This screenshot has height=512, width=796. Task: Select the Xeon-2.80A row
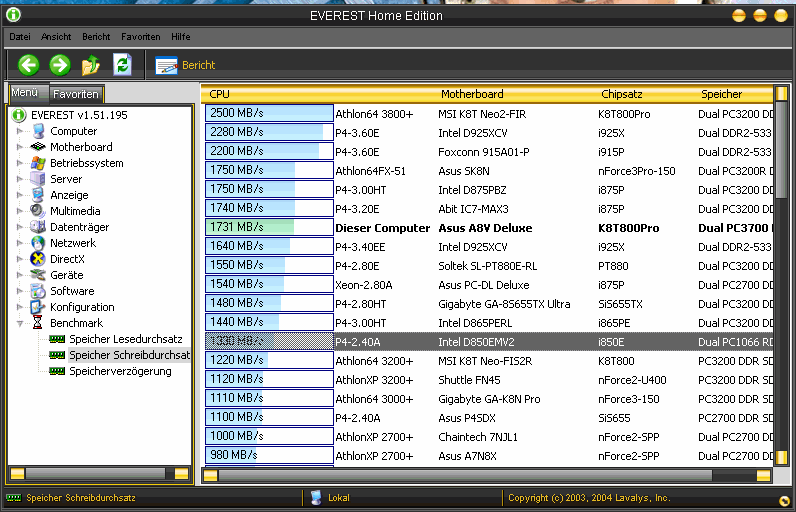click(488, 285)
